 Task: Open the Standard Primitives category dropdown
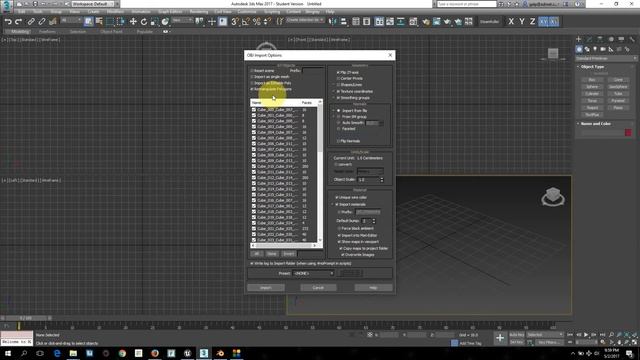tap(606, 58)
